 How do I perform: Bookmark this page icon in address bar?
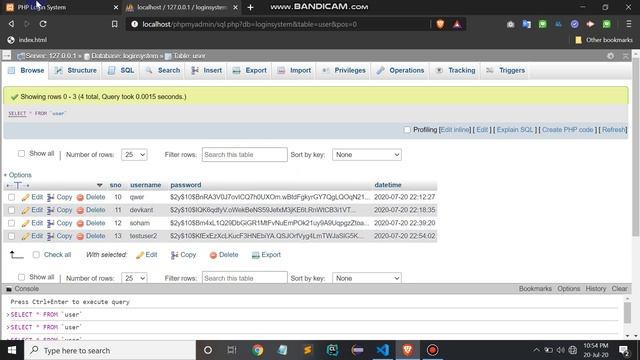(x=115, y=24)
